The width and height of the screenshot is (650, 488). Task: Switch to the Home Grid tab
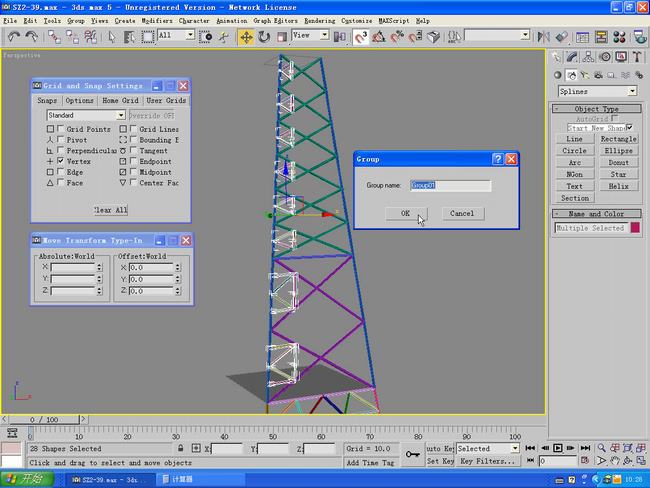120,100
